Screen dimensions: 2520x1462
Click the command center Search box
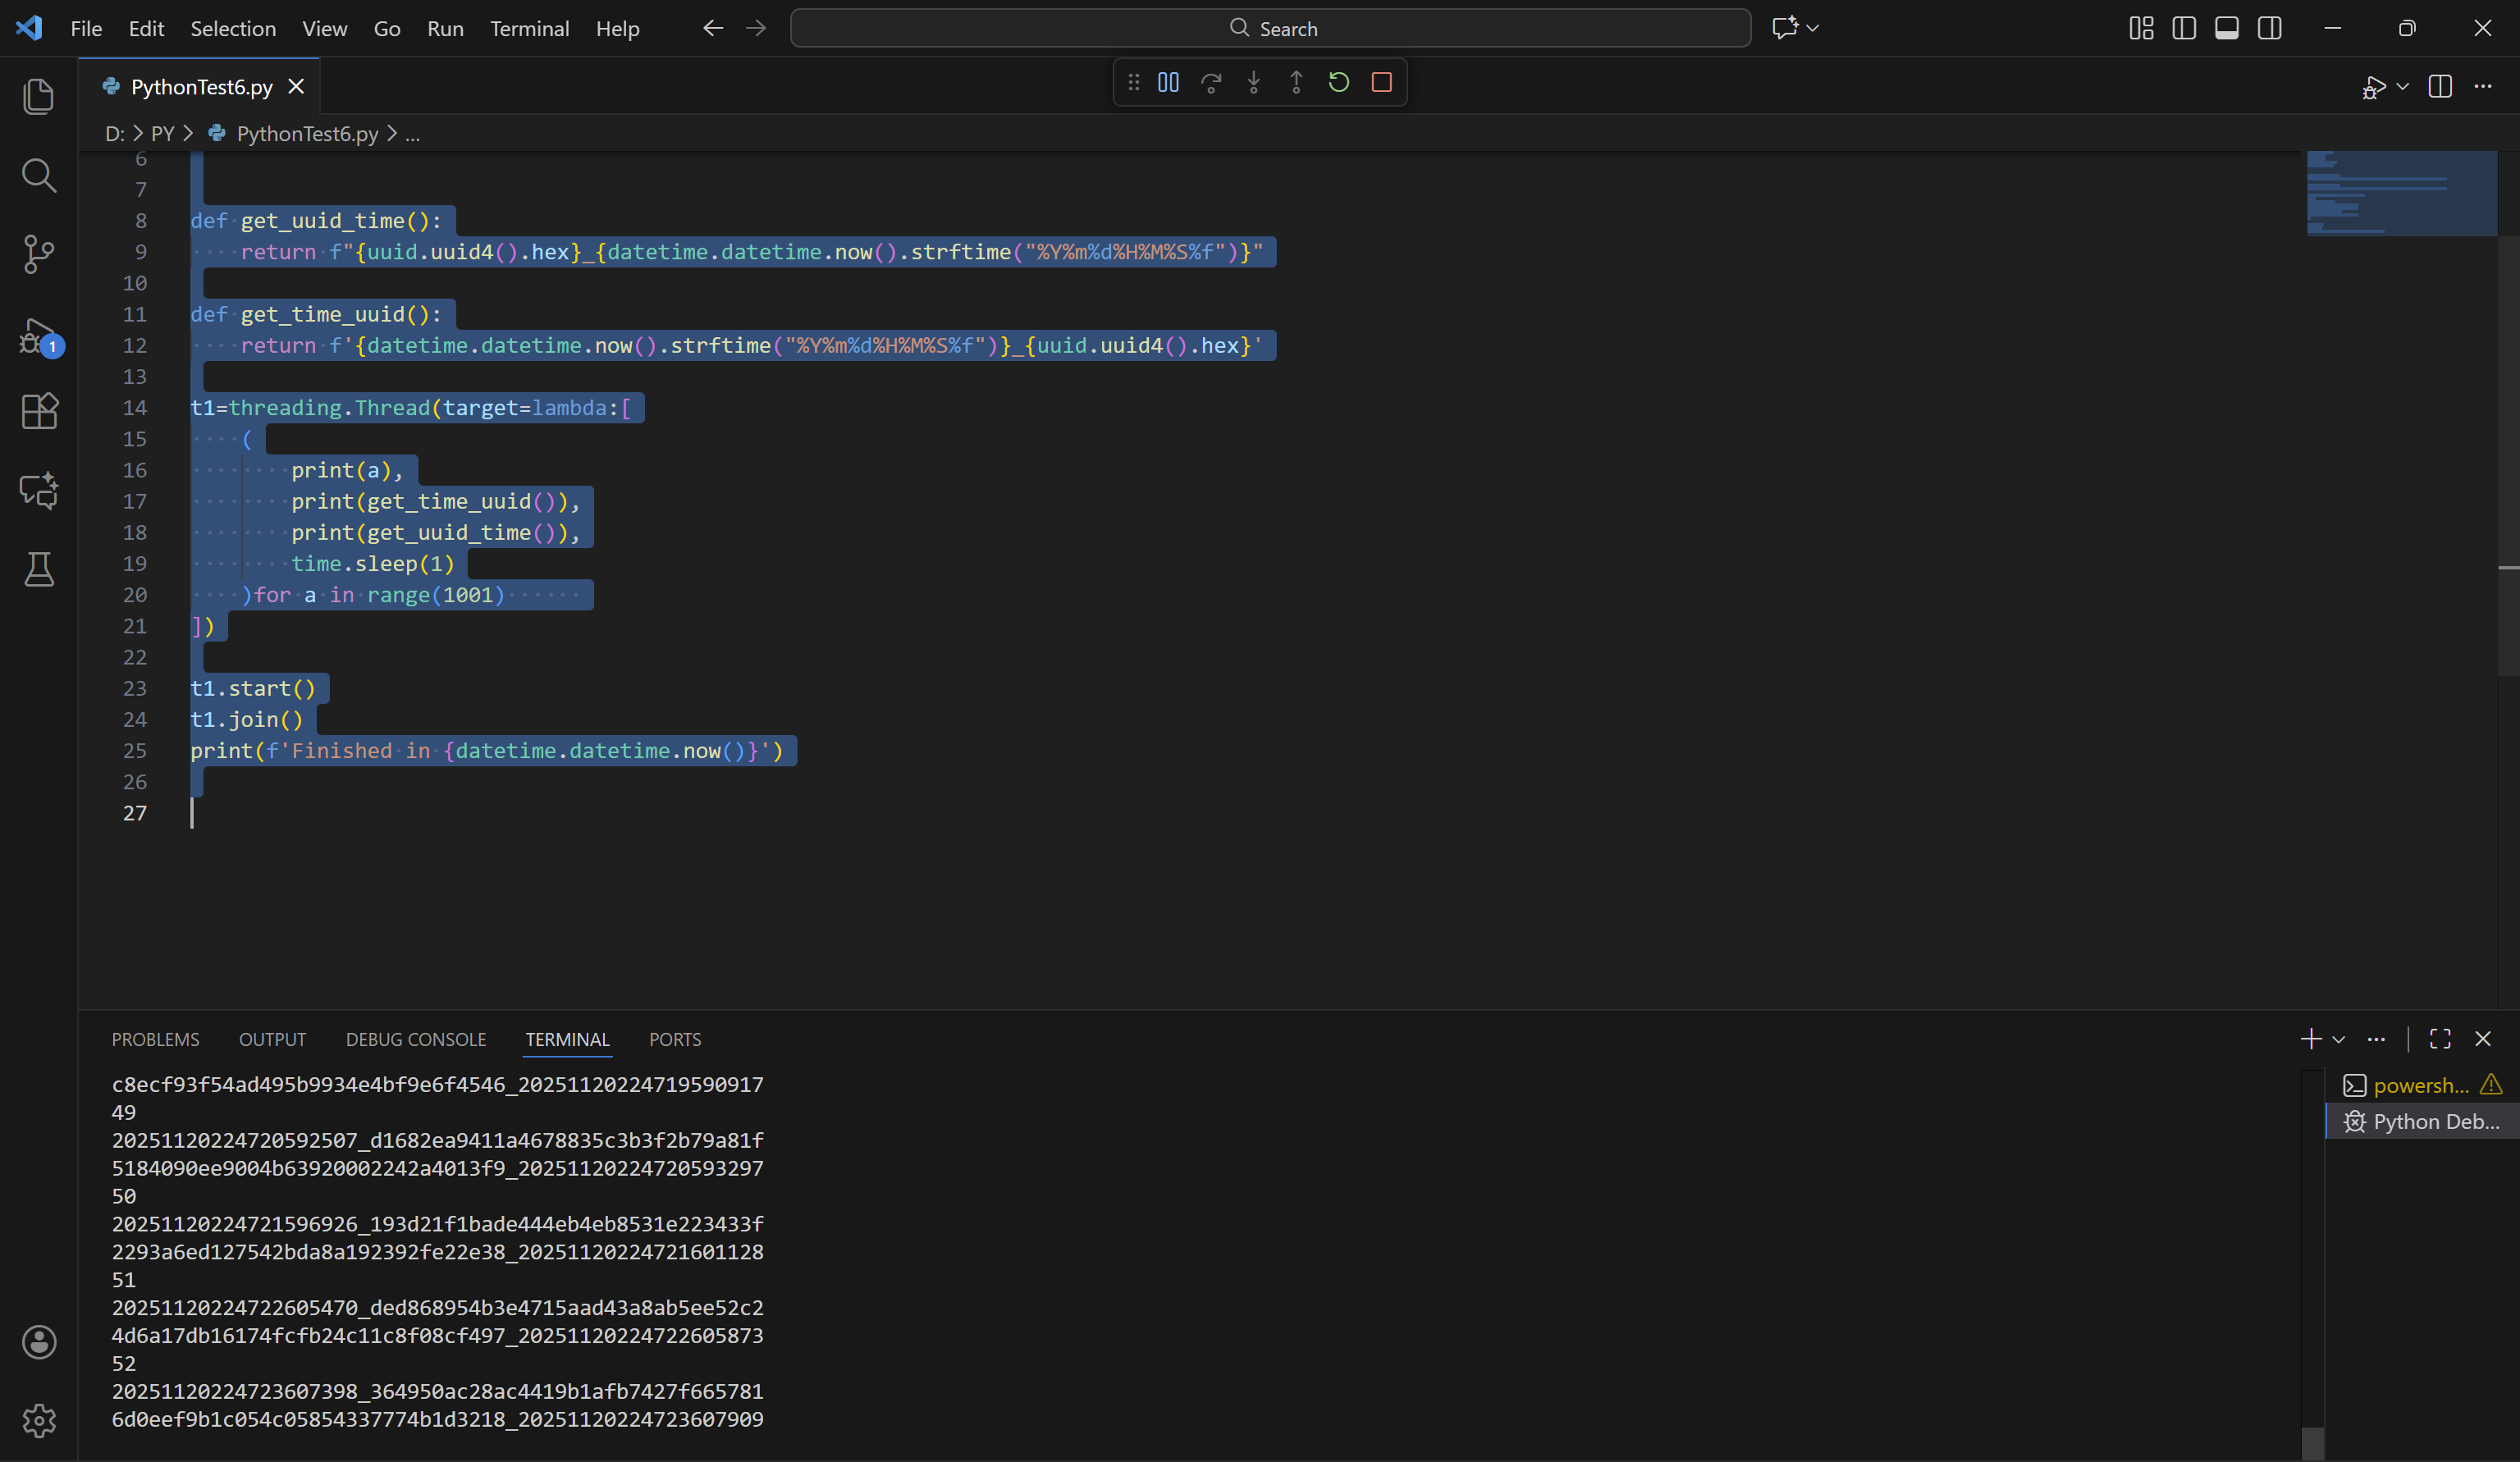point(1270,28)
